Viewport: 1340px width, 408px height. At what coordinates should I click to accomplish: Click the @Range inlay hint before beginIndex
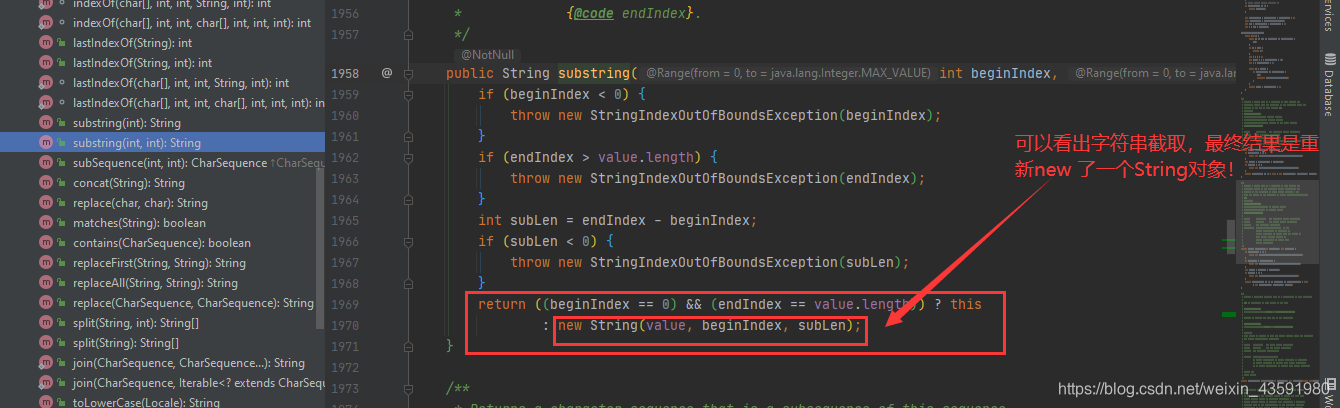tap(789, 73)
